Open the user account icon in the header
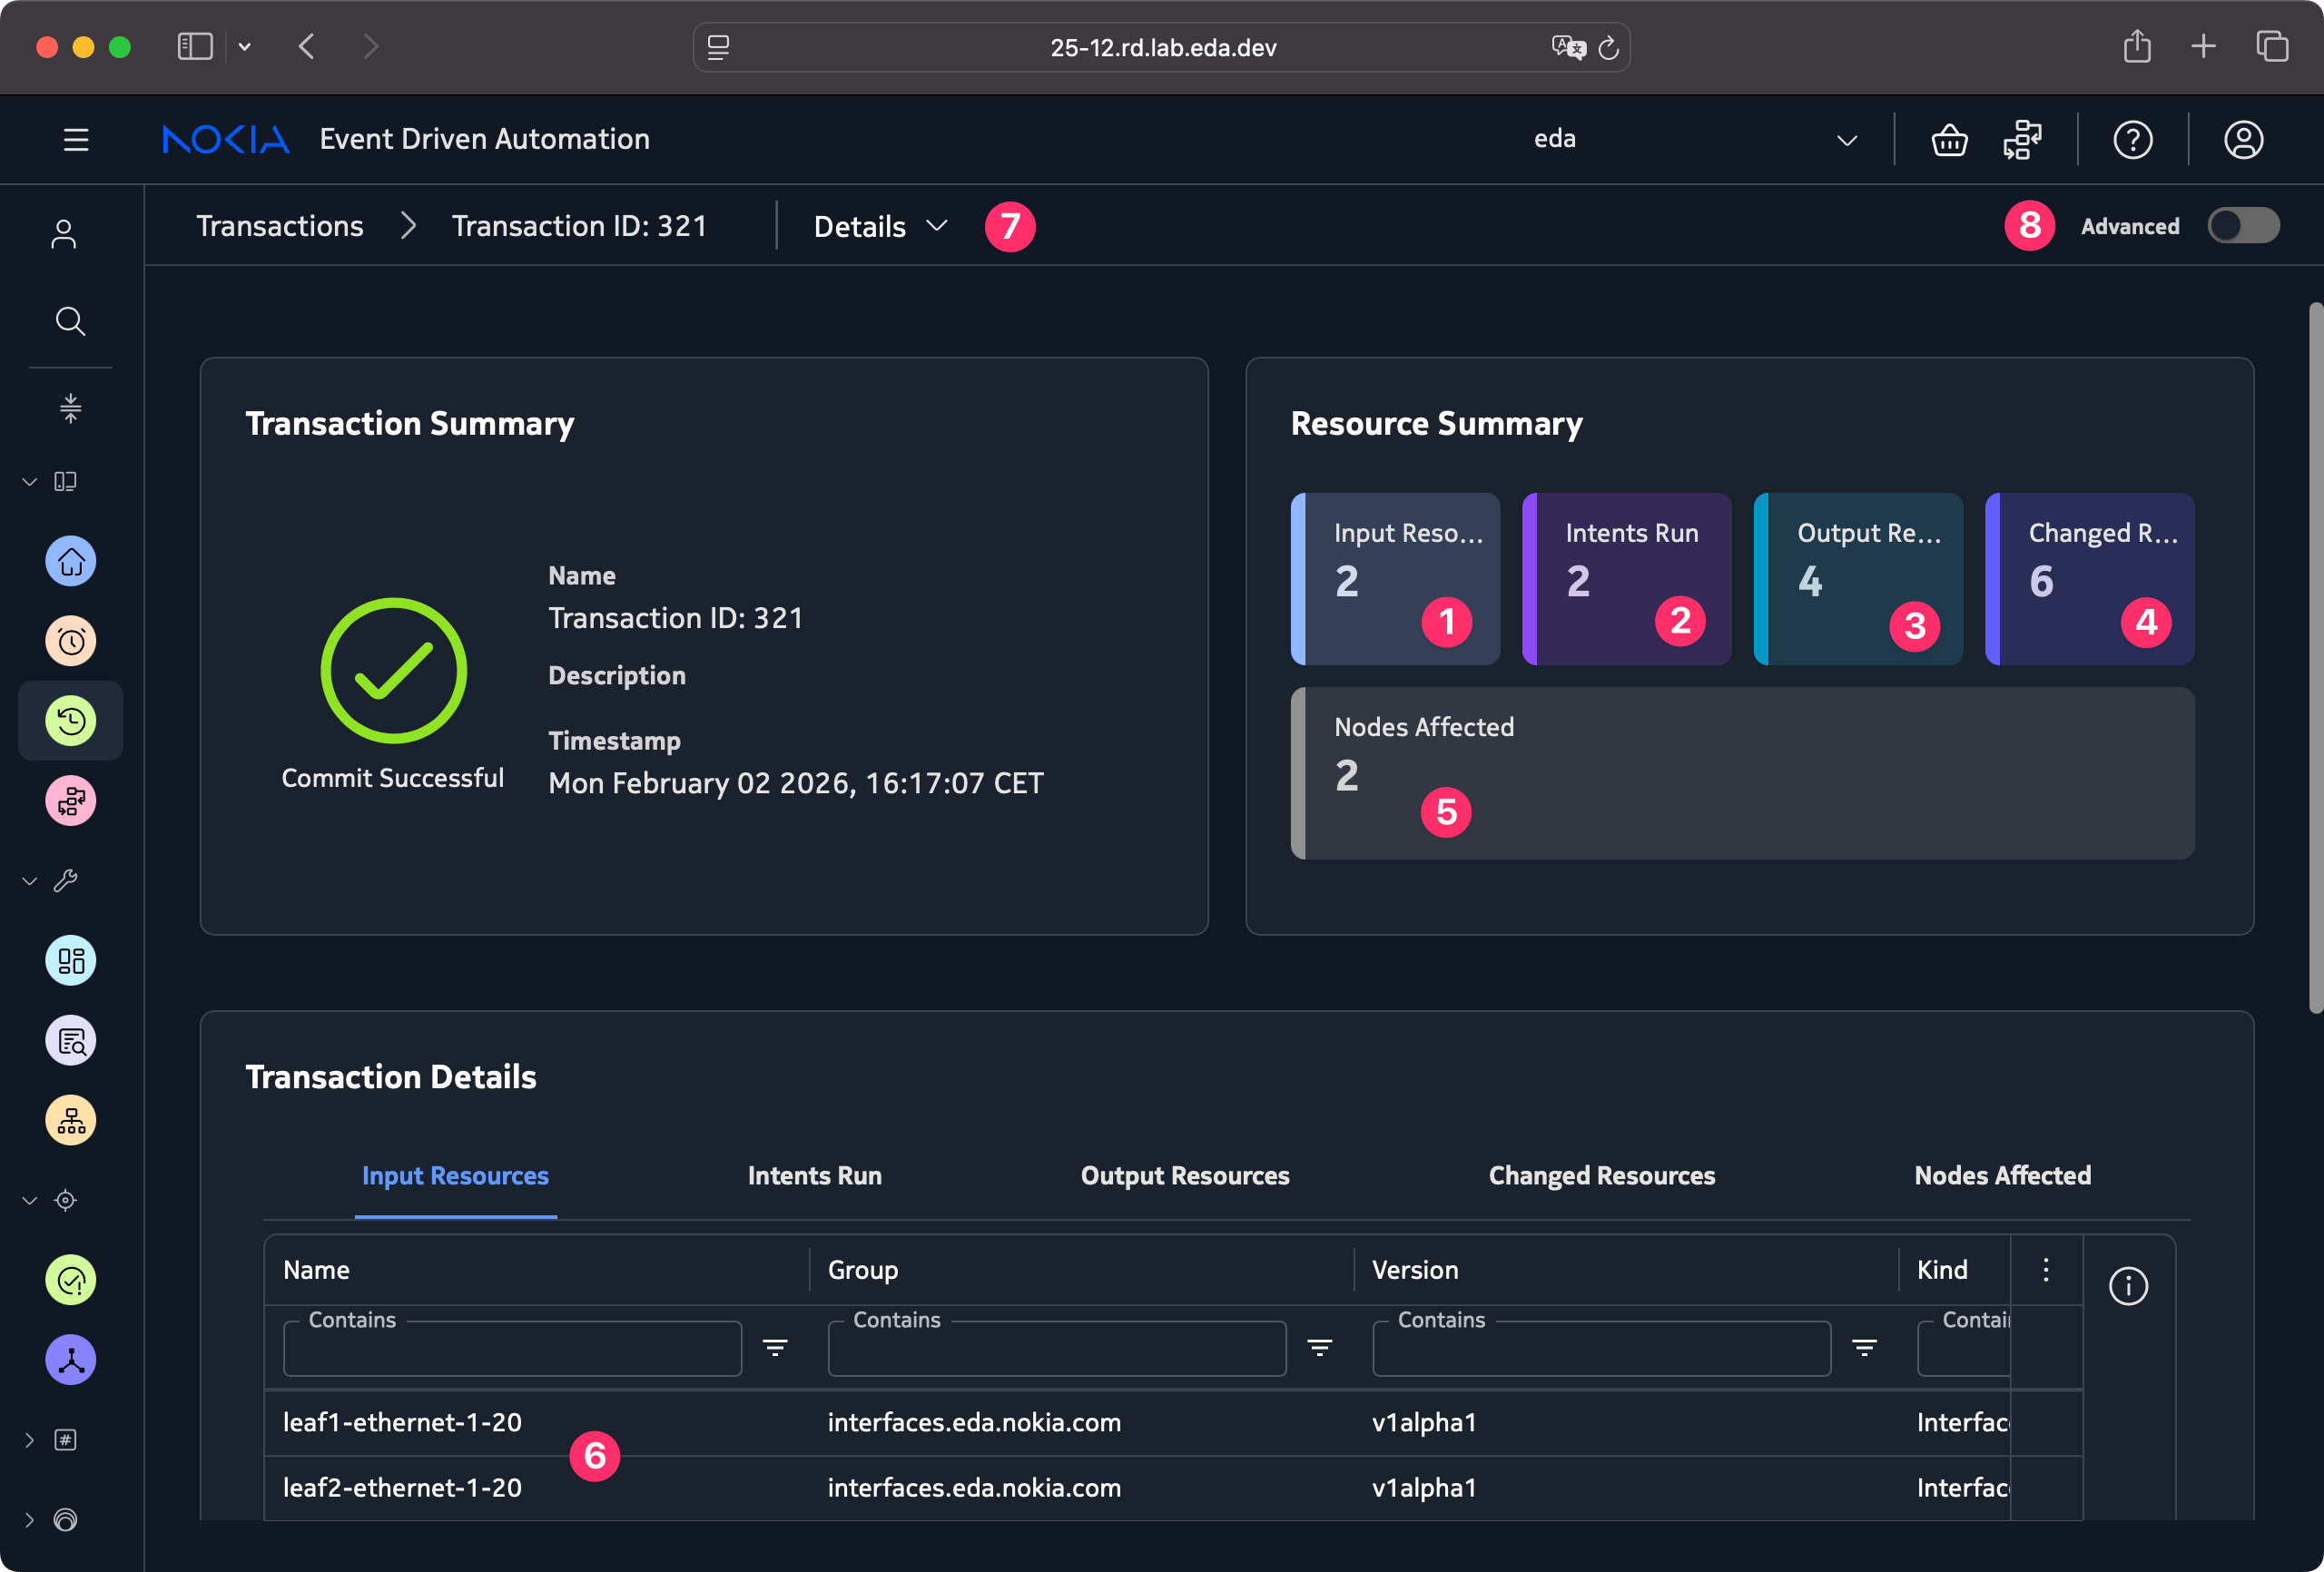Image resolution: width=2324 pixels, height=1572 pixels. click(x=2243, y=140)
